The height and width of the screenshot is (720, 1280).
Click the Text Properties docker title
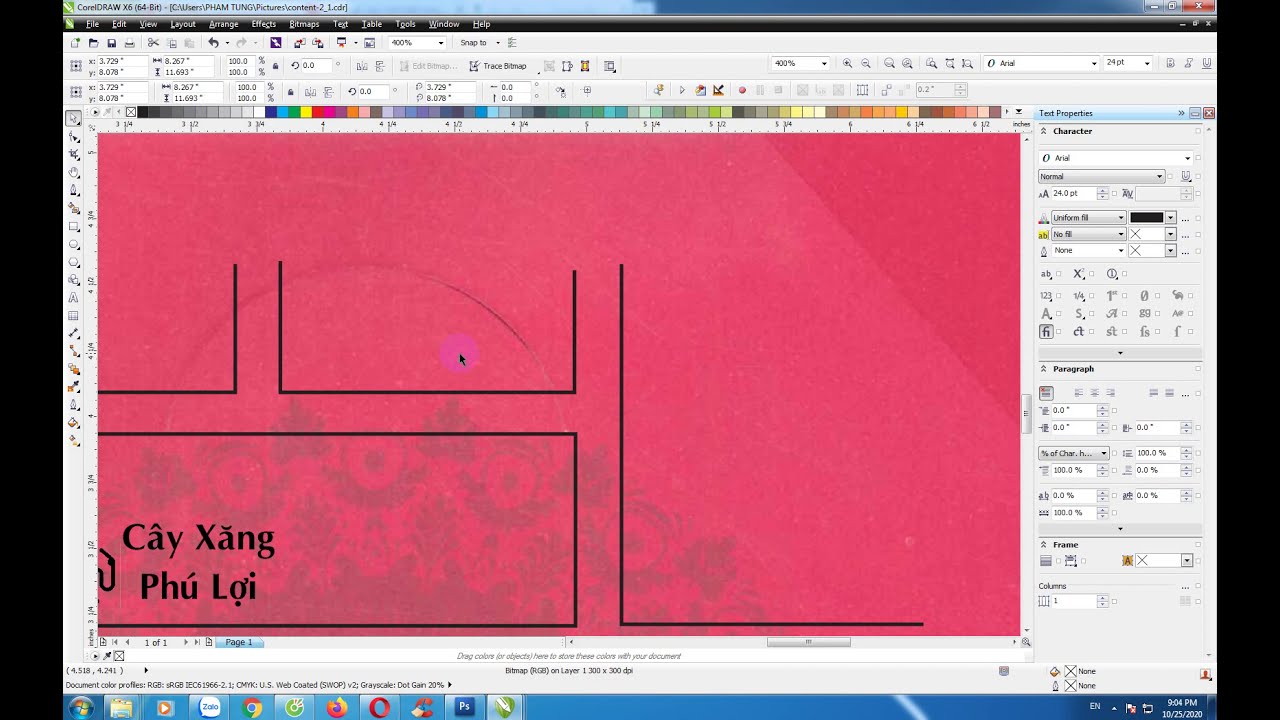1066,113
